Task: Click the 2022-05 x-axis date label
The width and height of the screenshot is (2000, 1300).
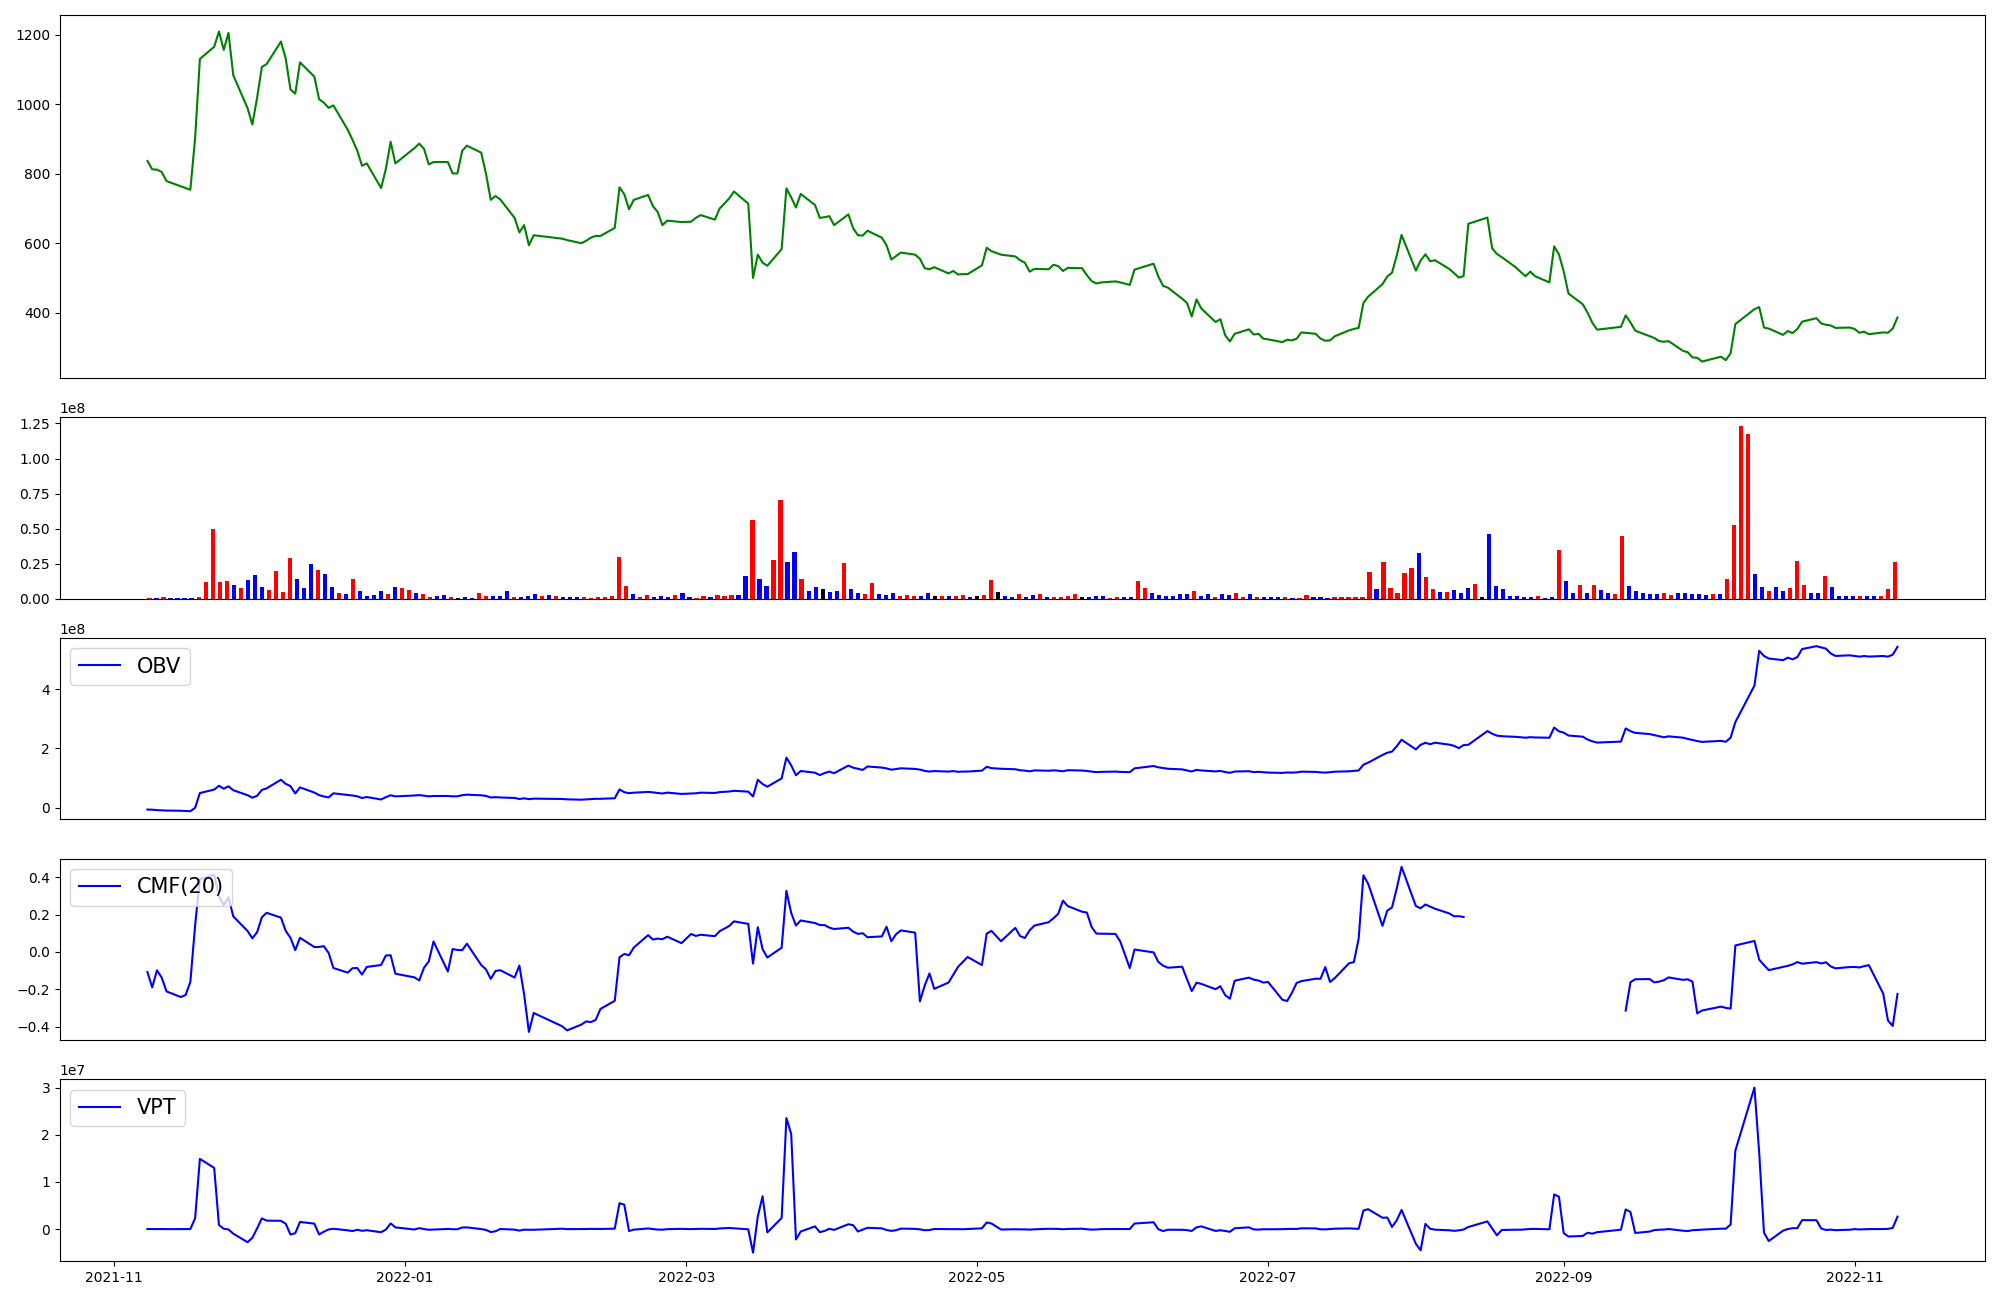Action: 976,1277
